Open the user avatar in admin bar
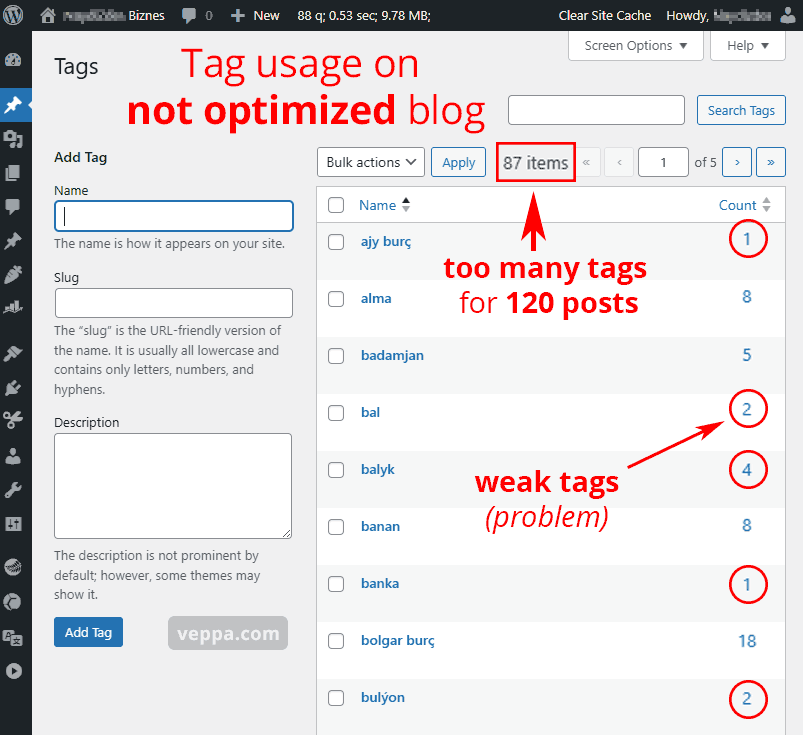 789,15
